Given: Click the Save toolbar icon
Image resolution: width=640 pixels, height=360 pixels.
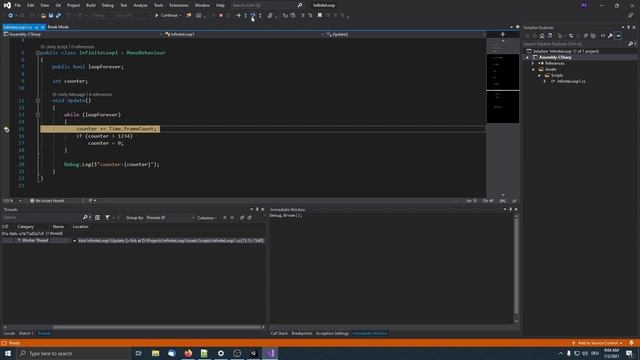Looking at the screenshot, I should pyautogui.click(x=51, y=16).
